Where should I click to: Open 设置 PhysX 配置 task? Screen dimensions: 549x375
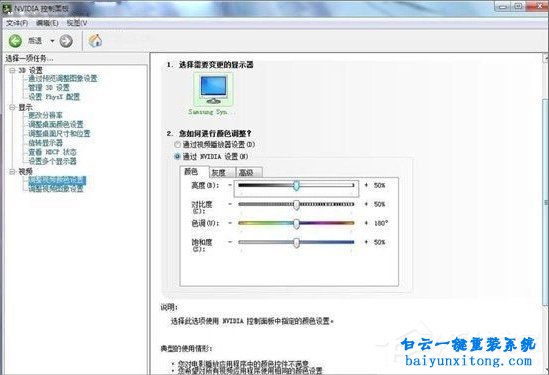click(x=54, y=97)
